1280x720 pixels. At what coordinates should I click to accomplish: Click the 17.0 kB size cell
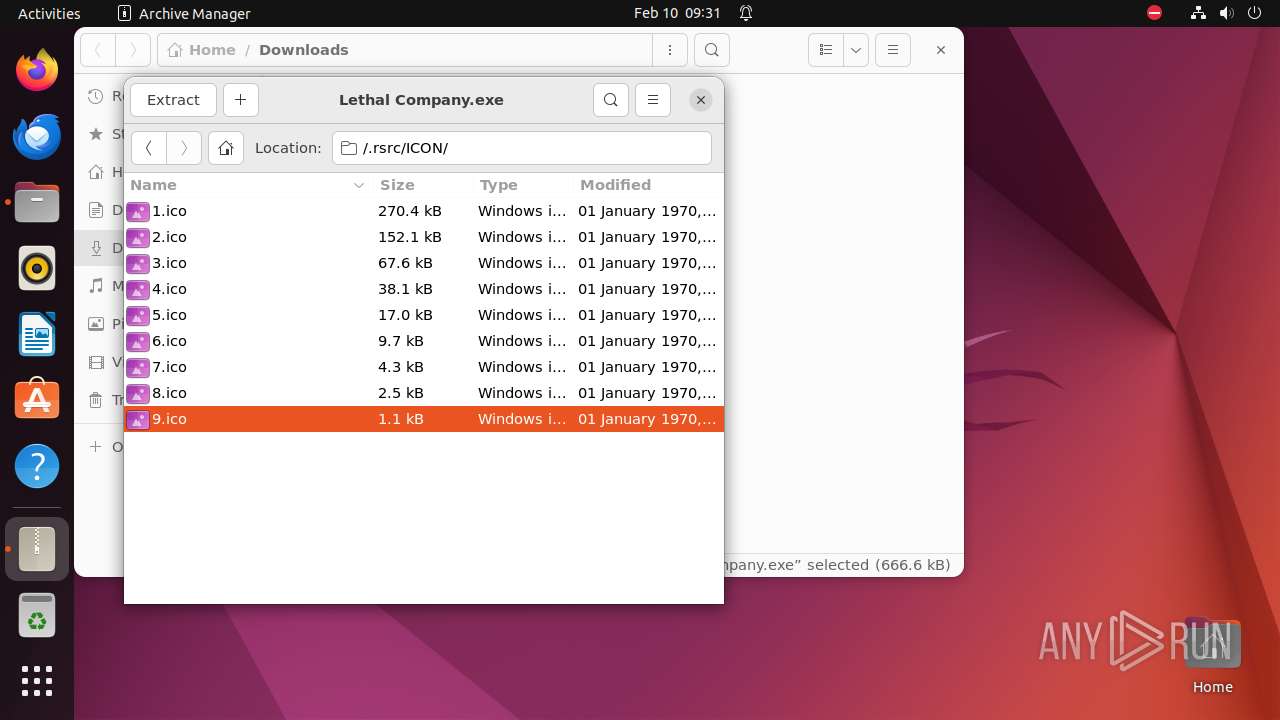(405, 315)
